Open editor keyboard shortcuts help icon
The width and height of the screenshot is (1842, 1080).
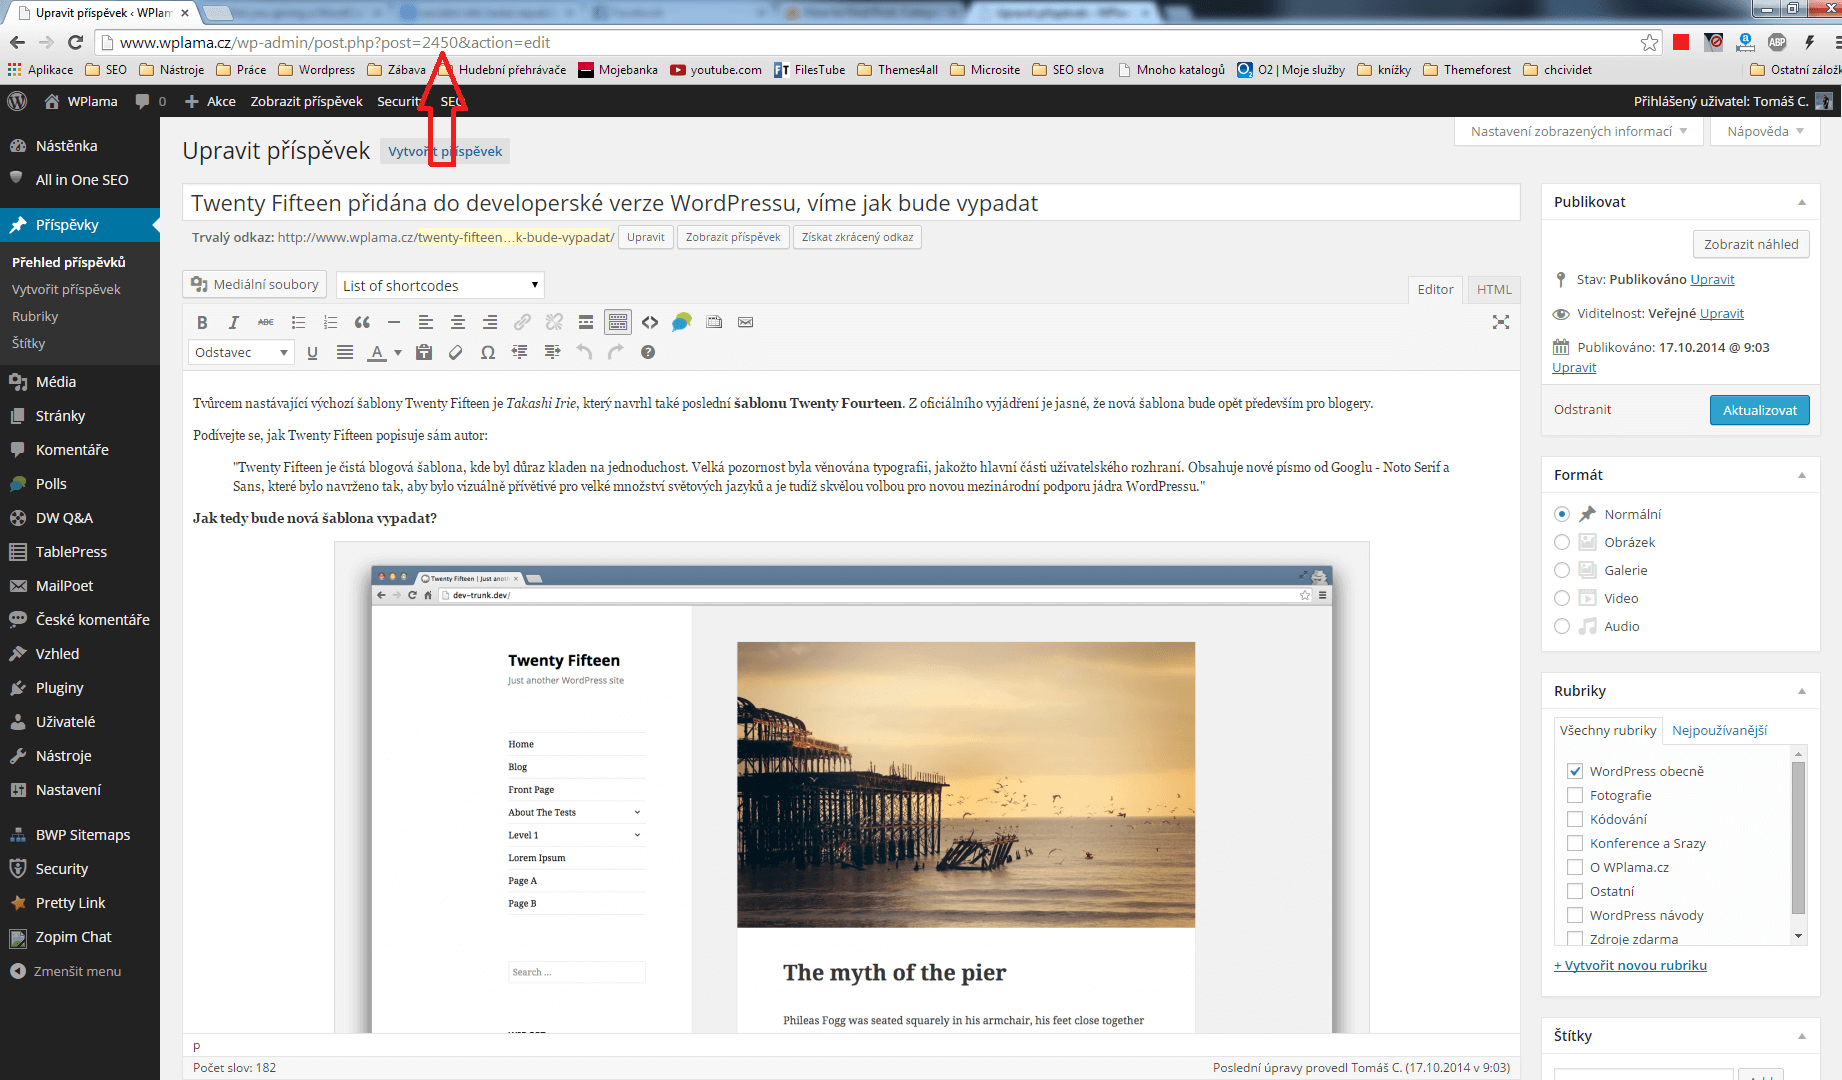[x=648, y=352]
